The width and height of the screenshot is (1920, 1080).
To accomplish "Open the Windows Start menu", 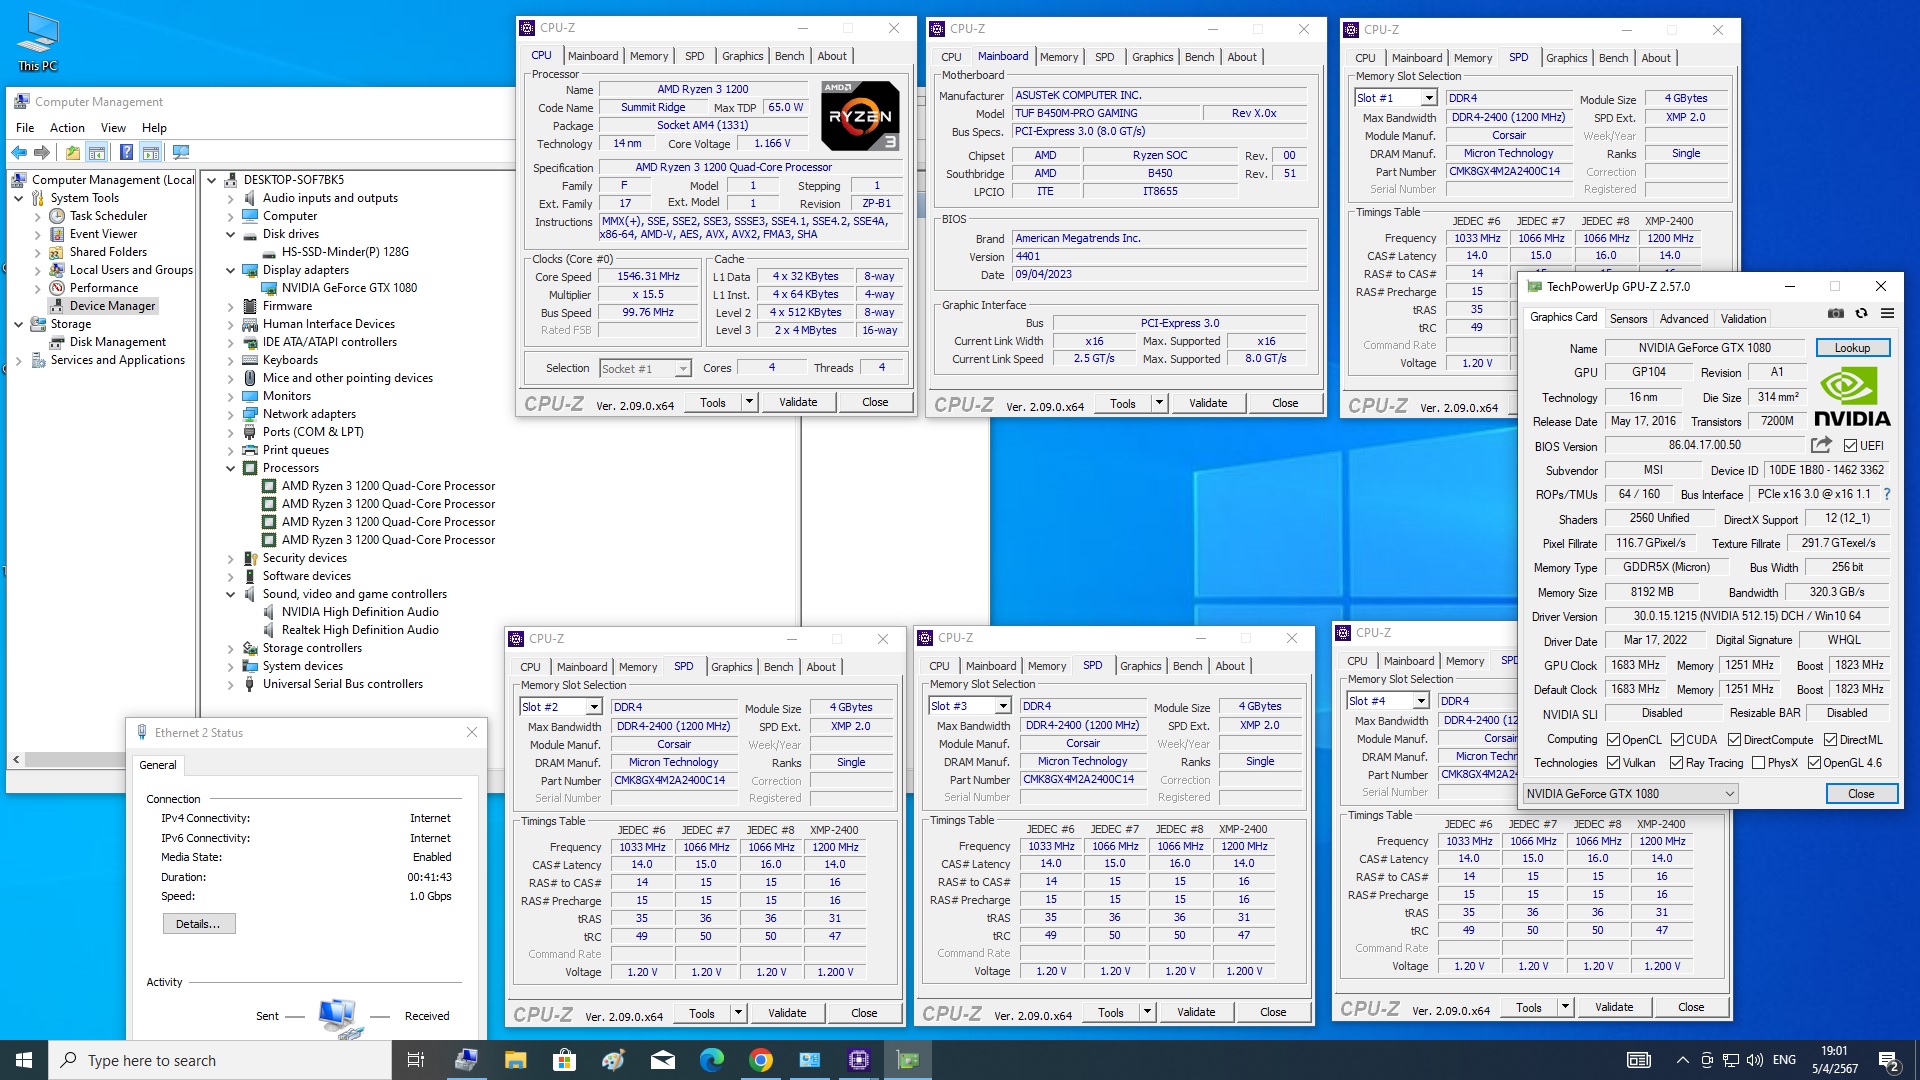I will coord(24,1060).
